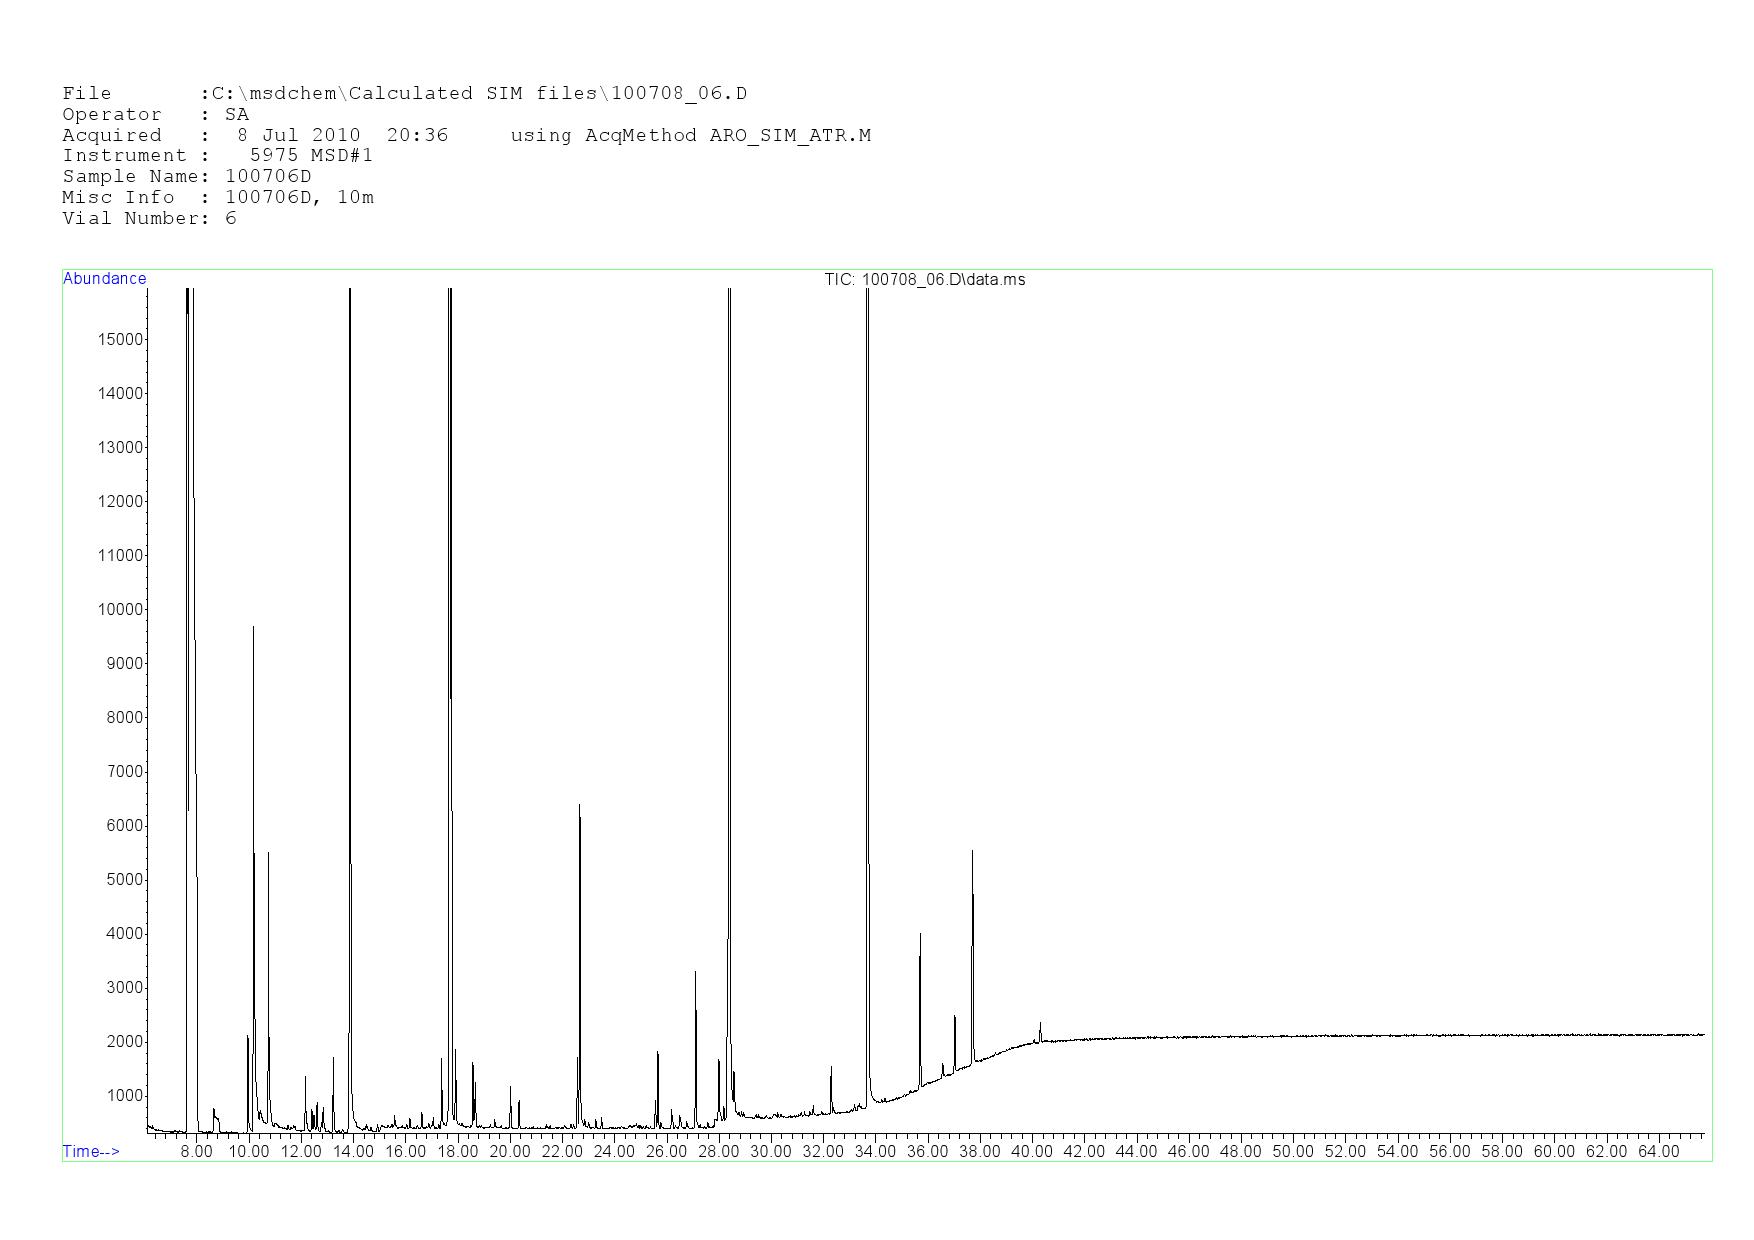Click the 15000 abundance axis tick label

pos(120,339)
